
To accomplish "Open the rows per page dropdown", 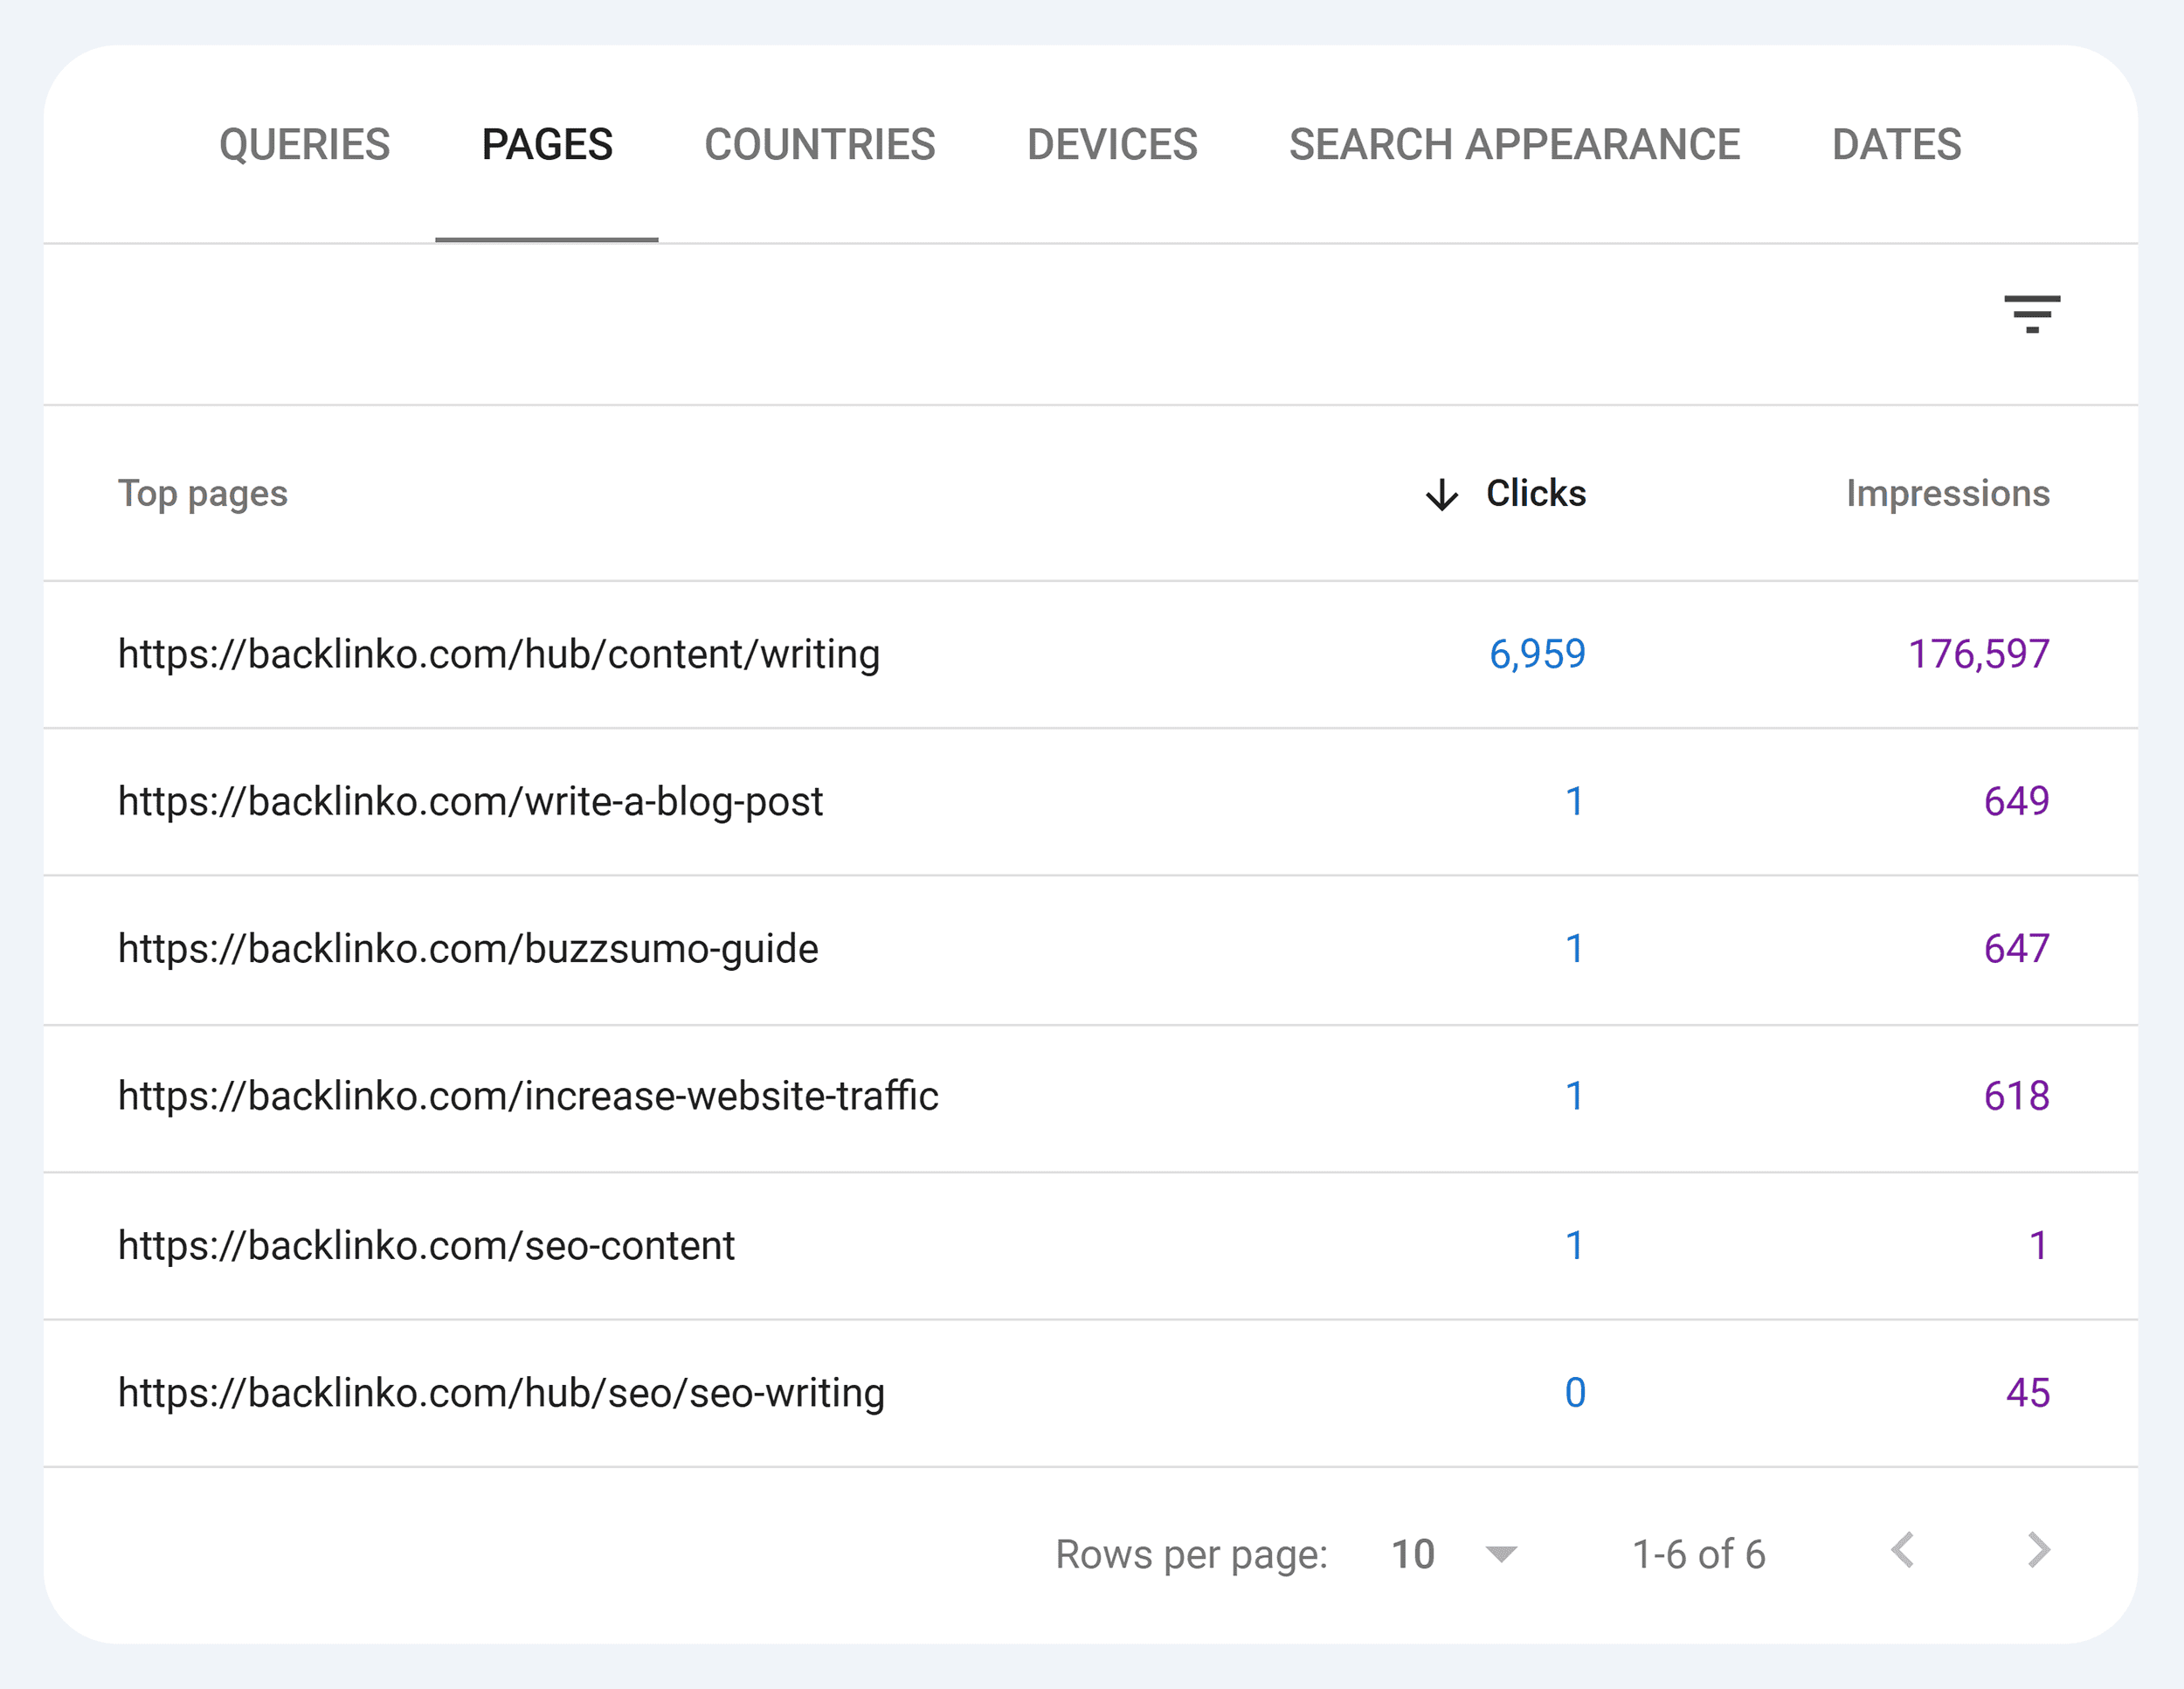I will (x=1452, y=1555).
